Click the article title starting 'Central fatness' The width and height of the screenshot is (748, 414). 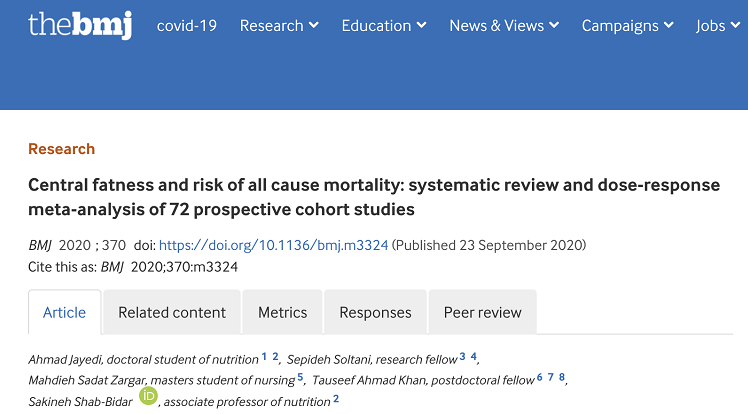(x=374, y=197)
